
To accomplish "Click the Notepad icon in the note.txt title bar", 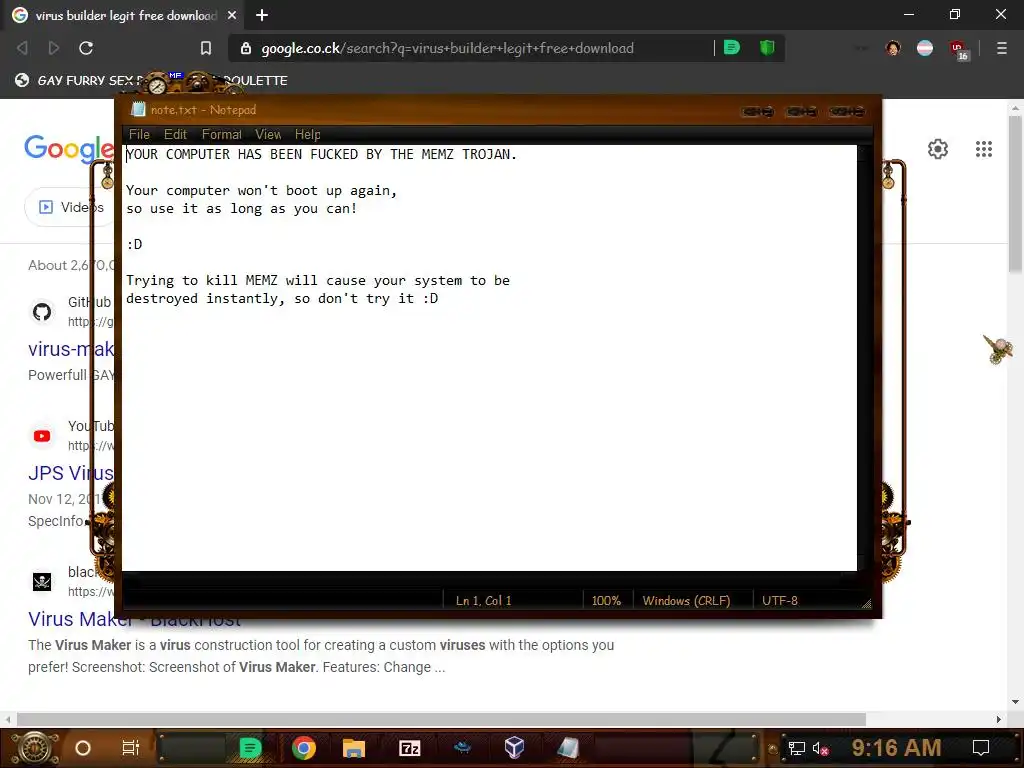I will 138,110.
